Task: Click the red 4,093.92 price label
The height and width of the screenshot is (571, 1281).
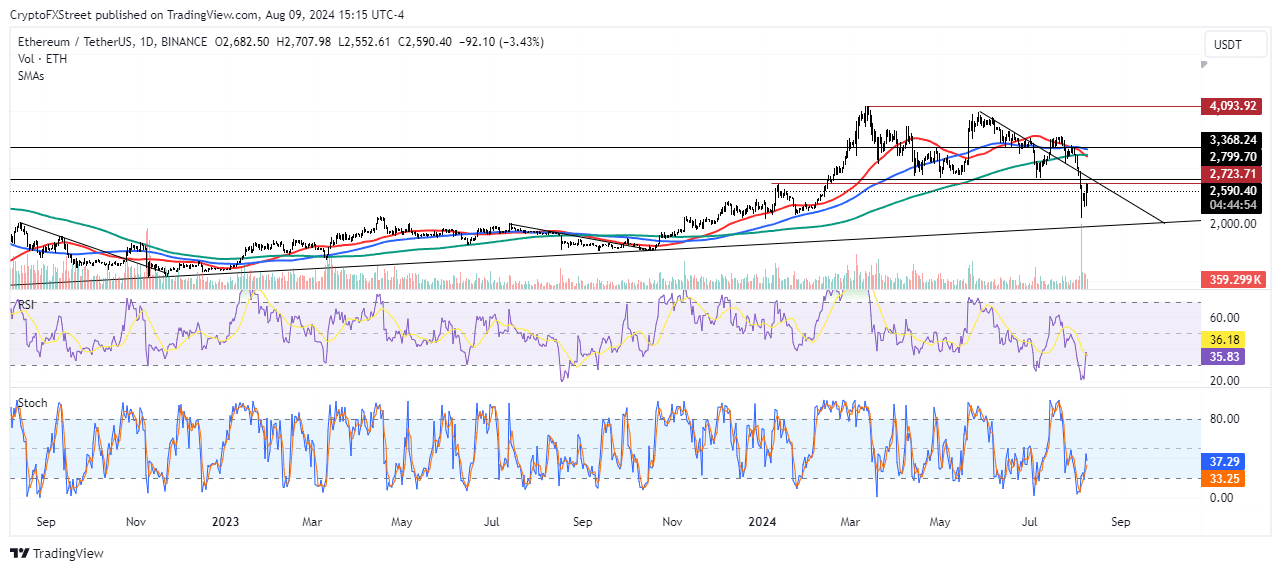Action: coord(1231,106)
